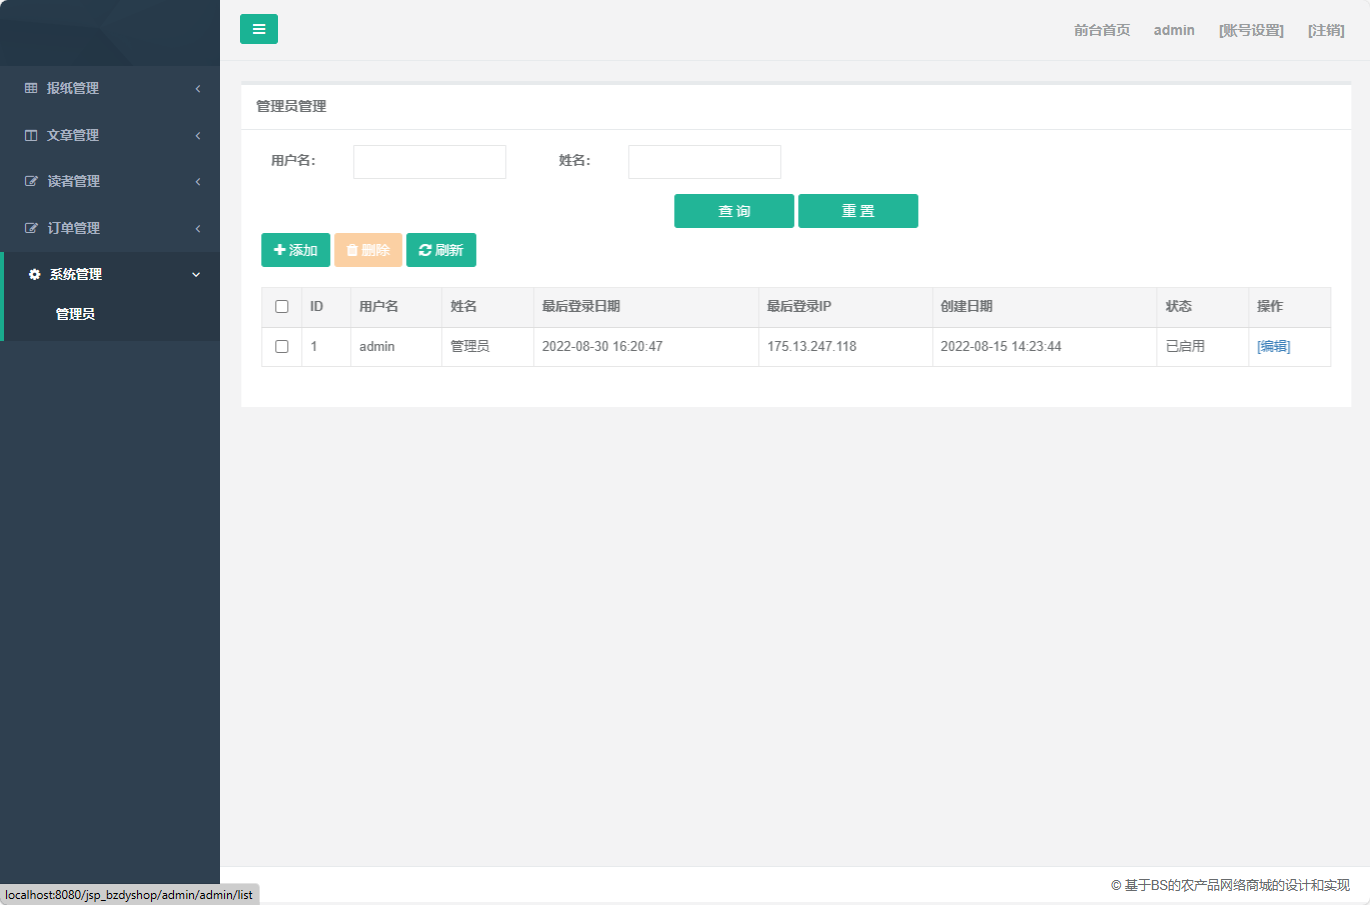Select the 报纸管理 newspaper icon in sidebar
Viewport: 1370px width, 905px height.
tap(30, 88)
